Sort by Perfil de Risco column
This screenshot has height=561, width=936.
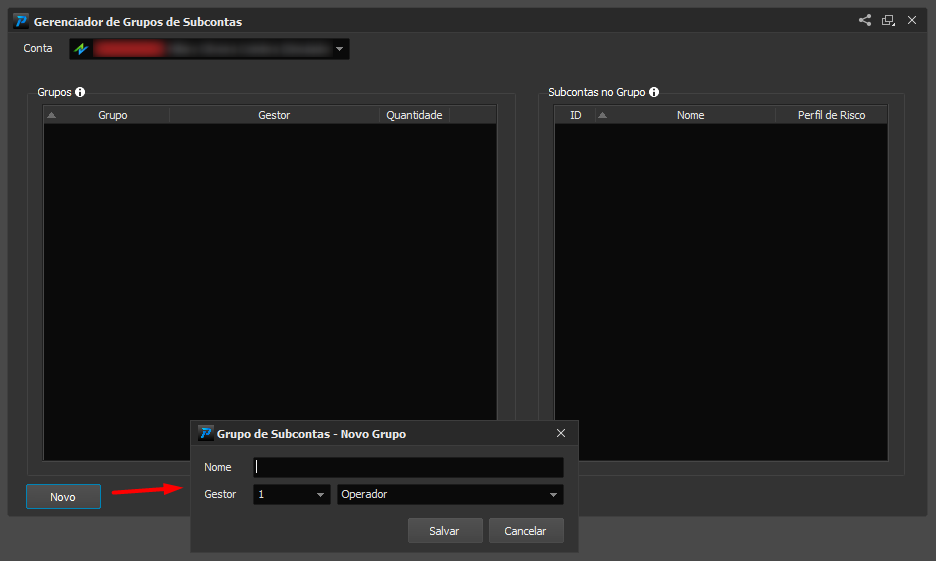831,115
